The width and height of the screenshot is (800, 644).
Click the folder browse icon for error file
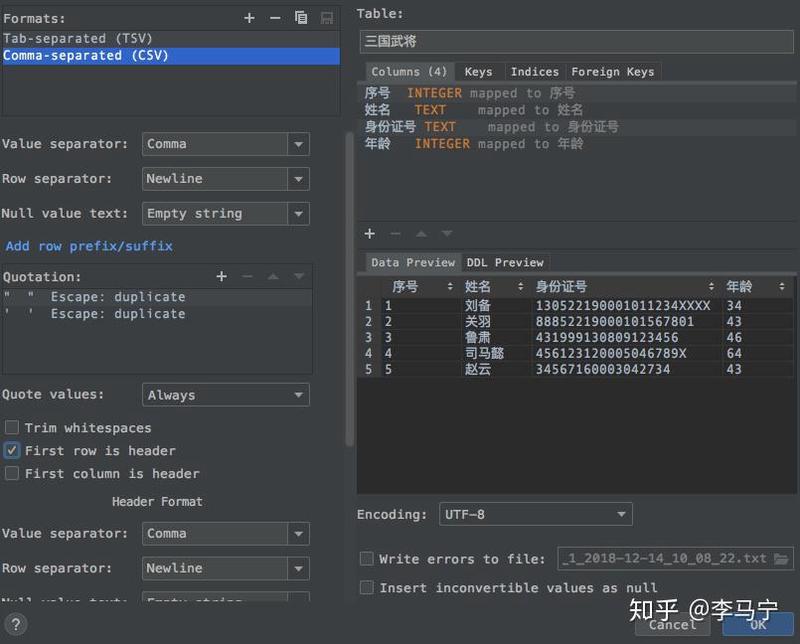(x=782, y=559)
